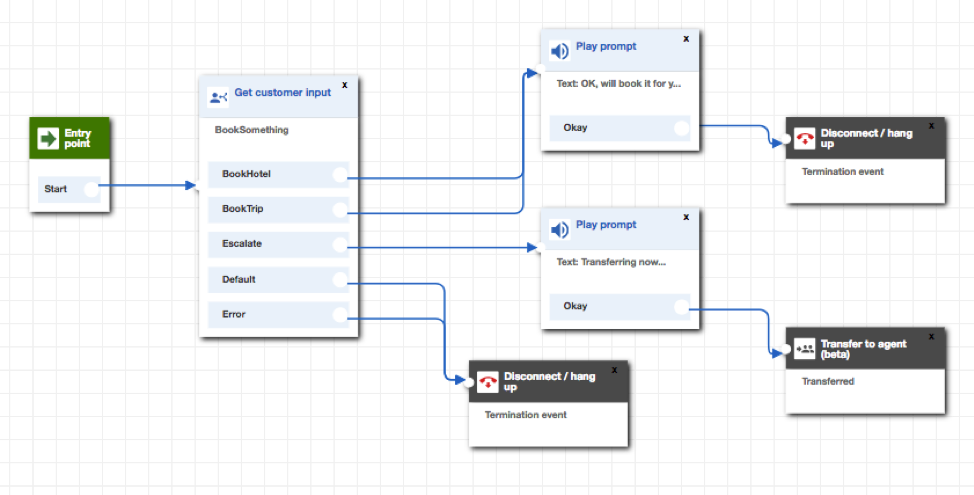Click the Error output connector
This screenshot has width=974, height=495.
[340, 314]
